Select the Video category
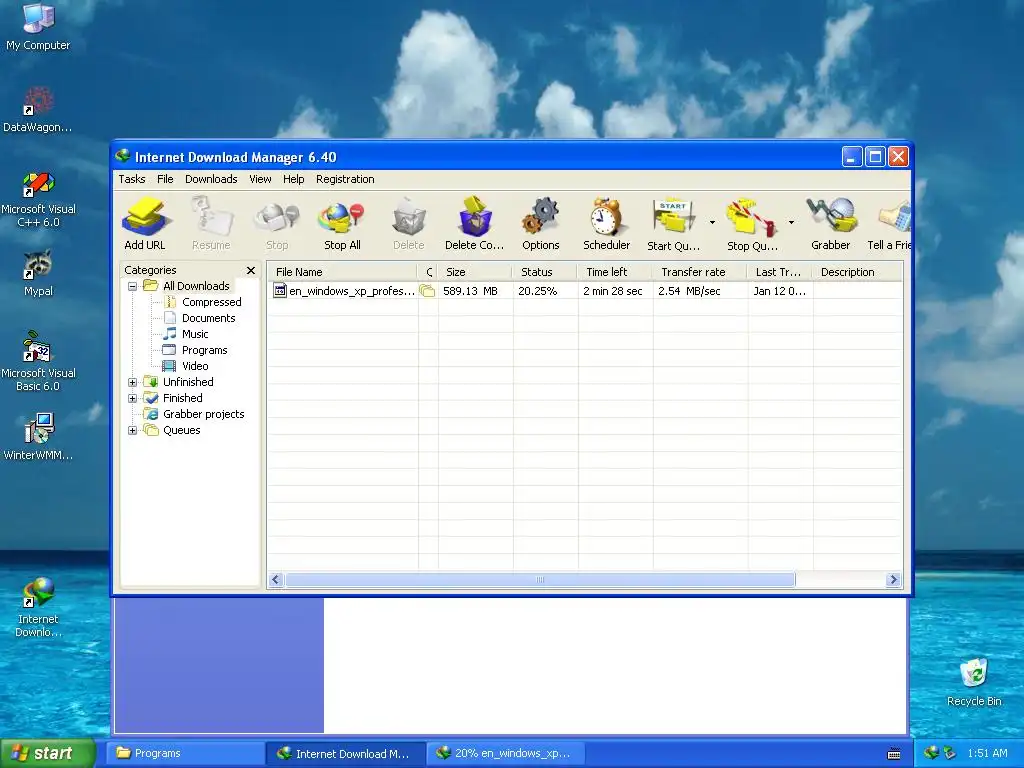This screenshot has width=1024, height=768. coord(195,366)
